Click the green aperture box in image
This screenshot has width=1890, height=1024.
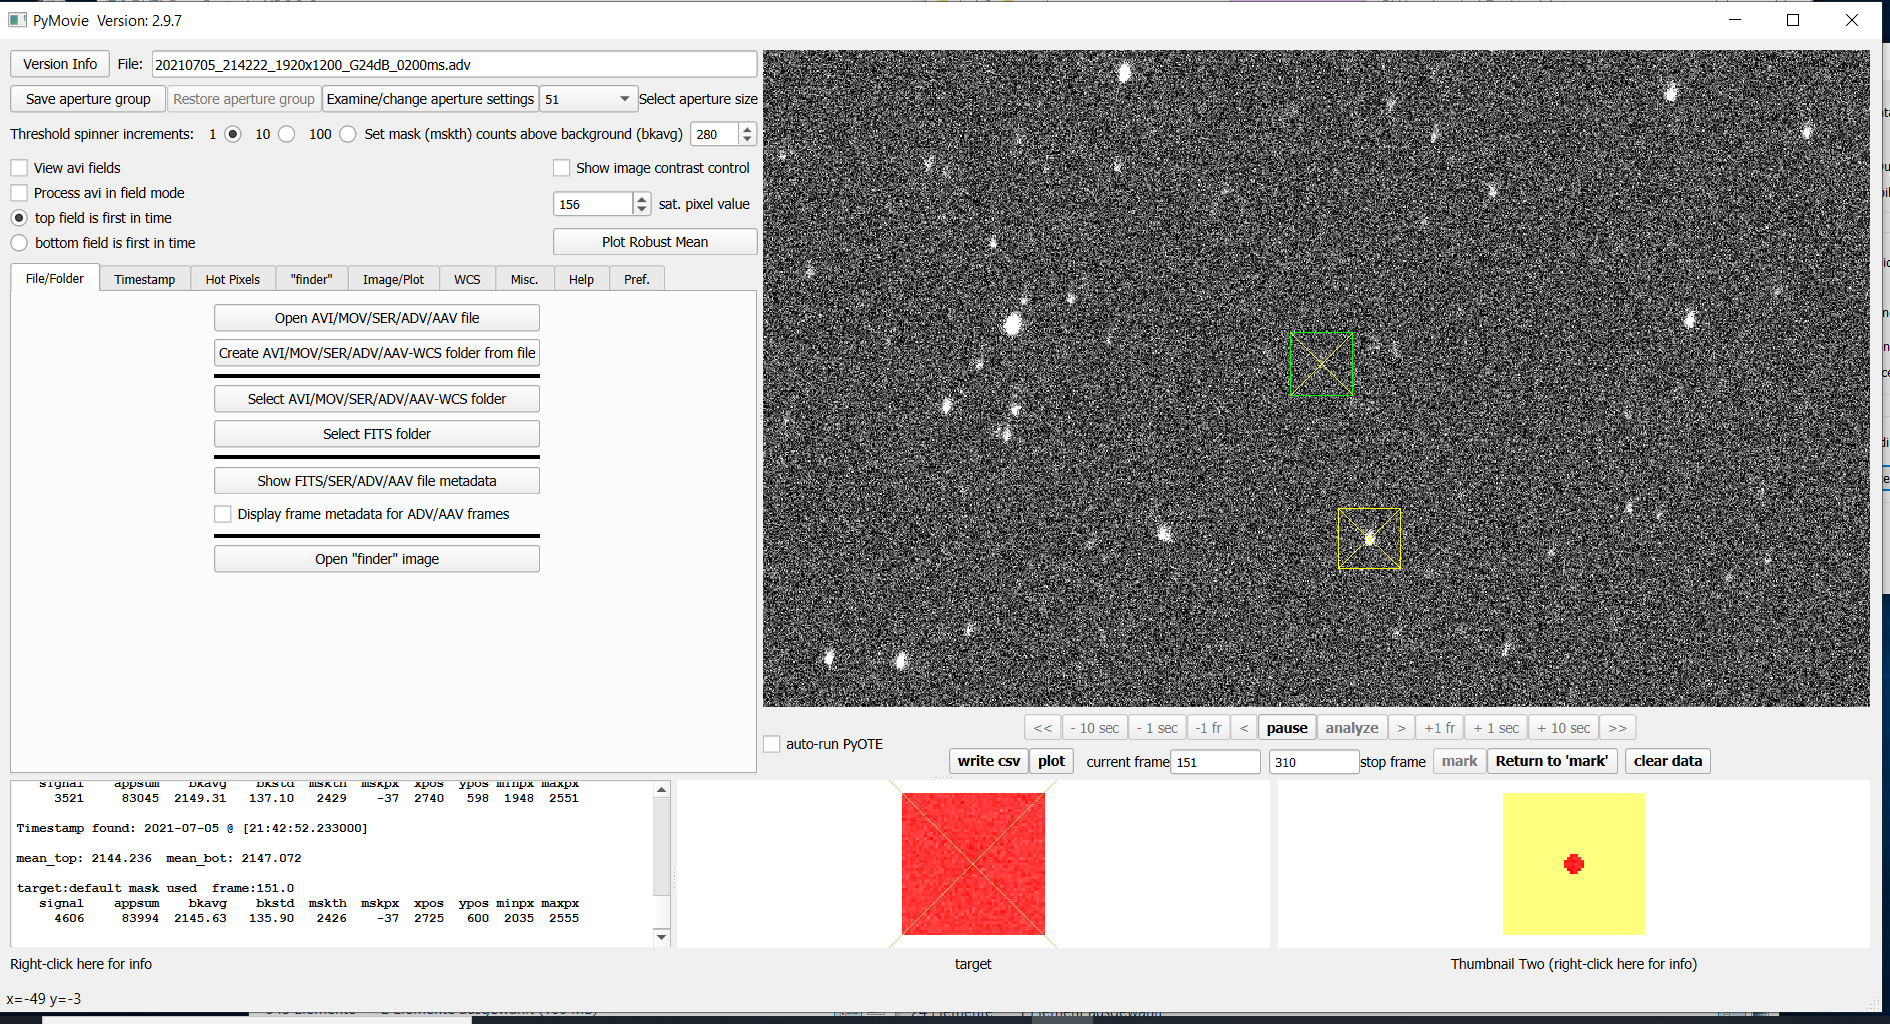(x=1321, y=363)
